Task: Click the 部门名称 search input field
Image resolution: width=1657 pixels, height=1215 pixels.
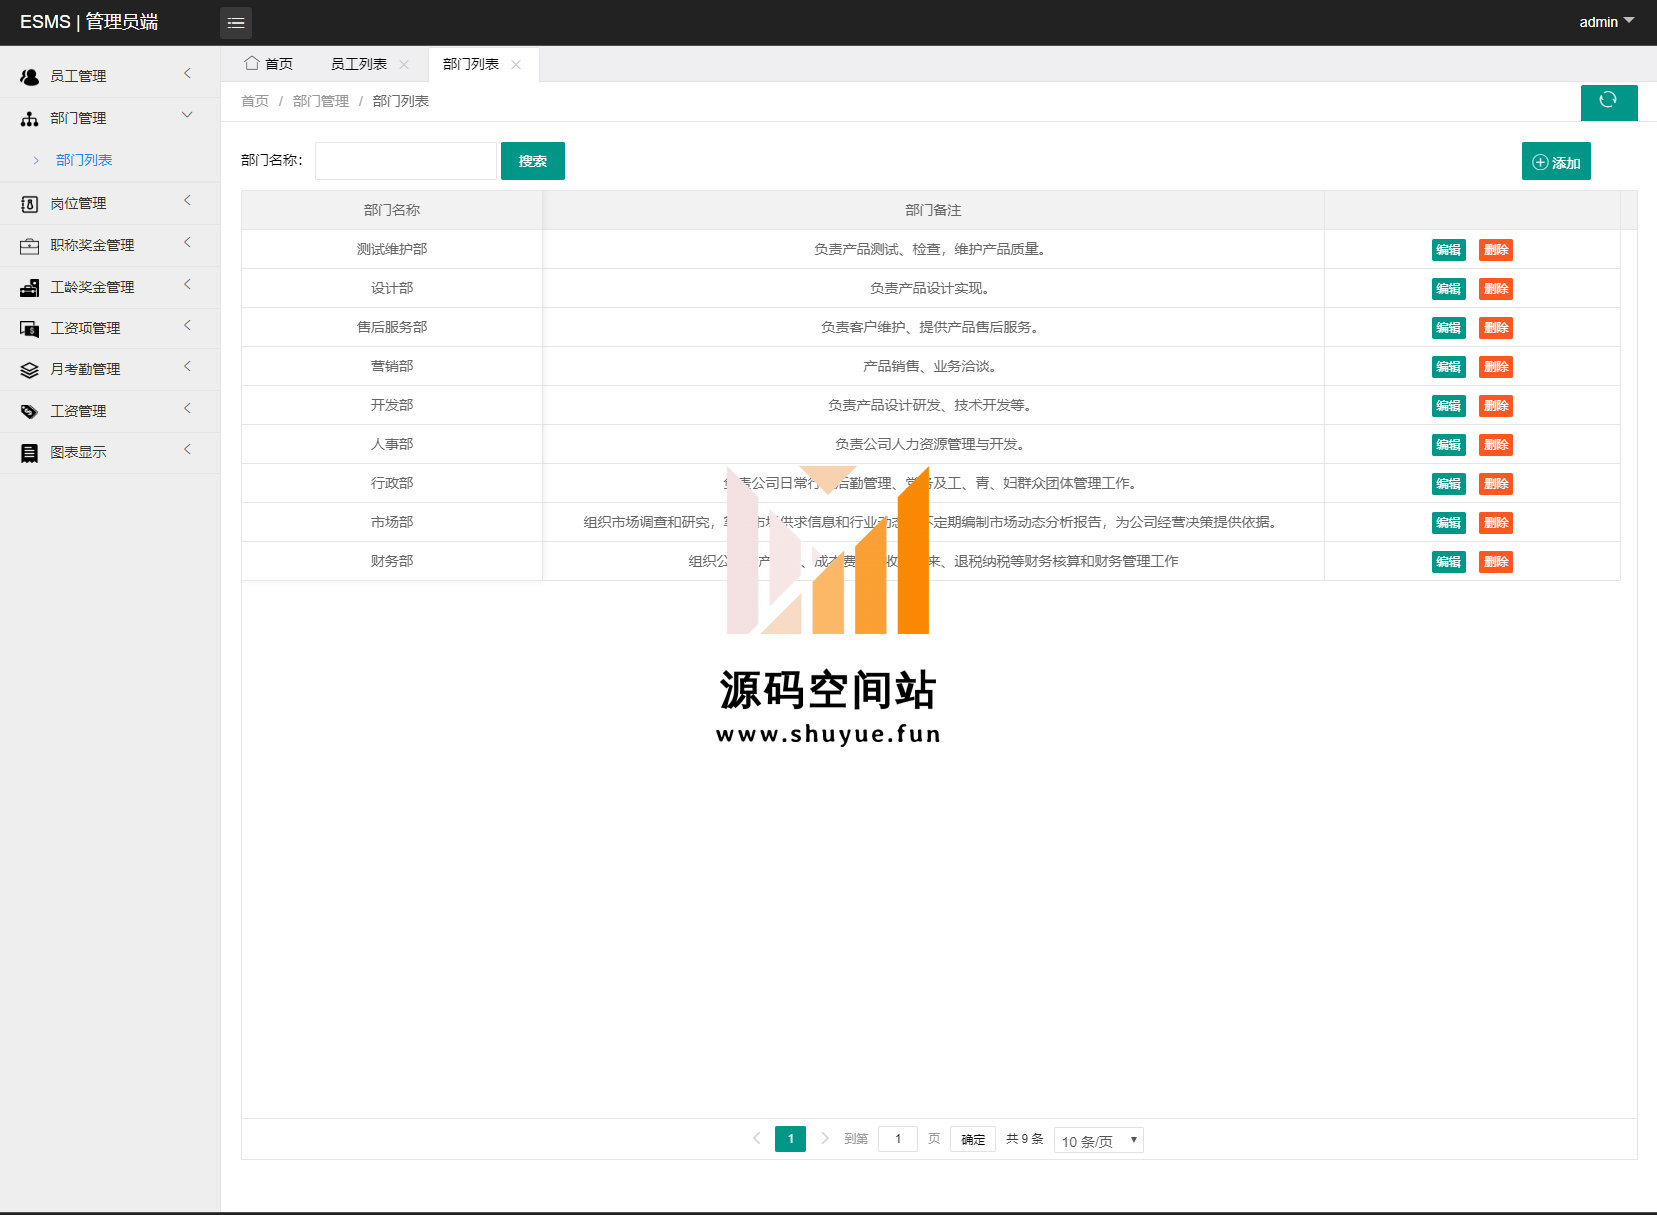Action: pos(406,161)
